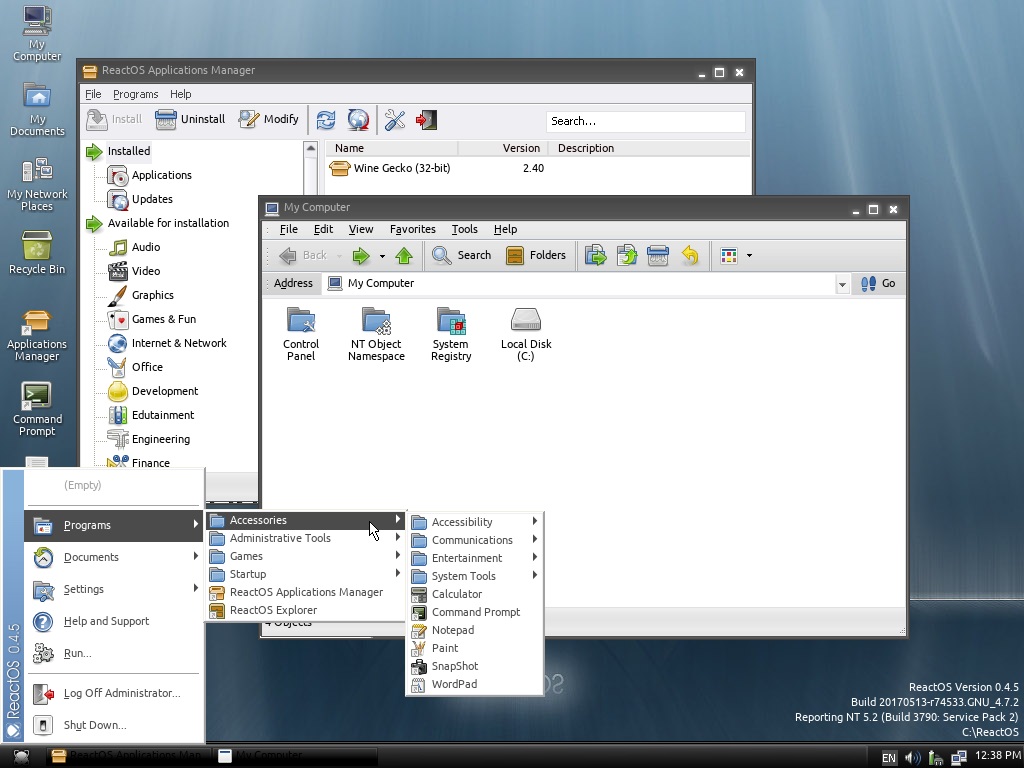
Task: Refresh the applications list
Action: click(x=326, y=120)
